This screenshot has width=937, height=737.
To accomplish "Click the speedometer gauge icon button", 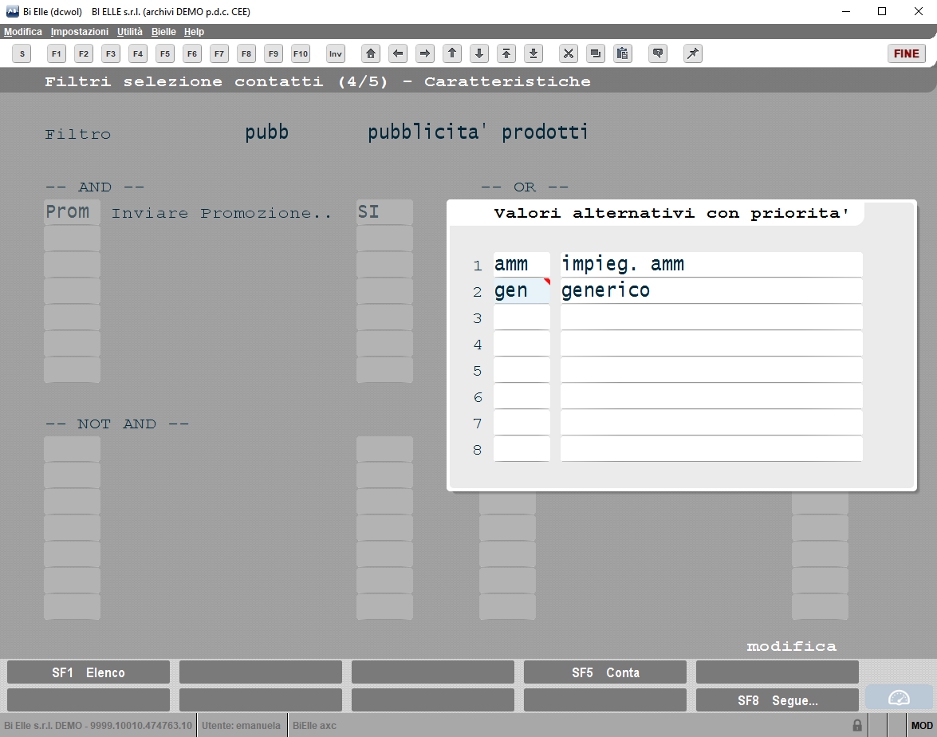I will [899, 698].
